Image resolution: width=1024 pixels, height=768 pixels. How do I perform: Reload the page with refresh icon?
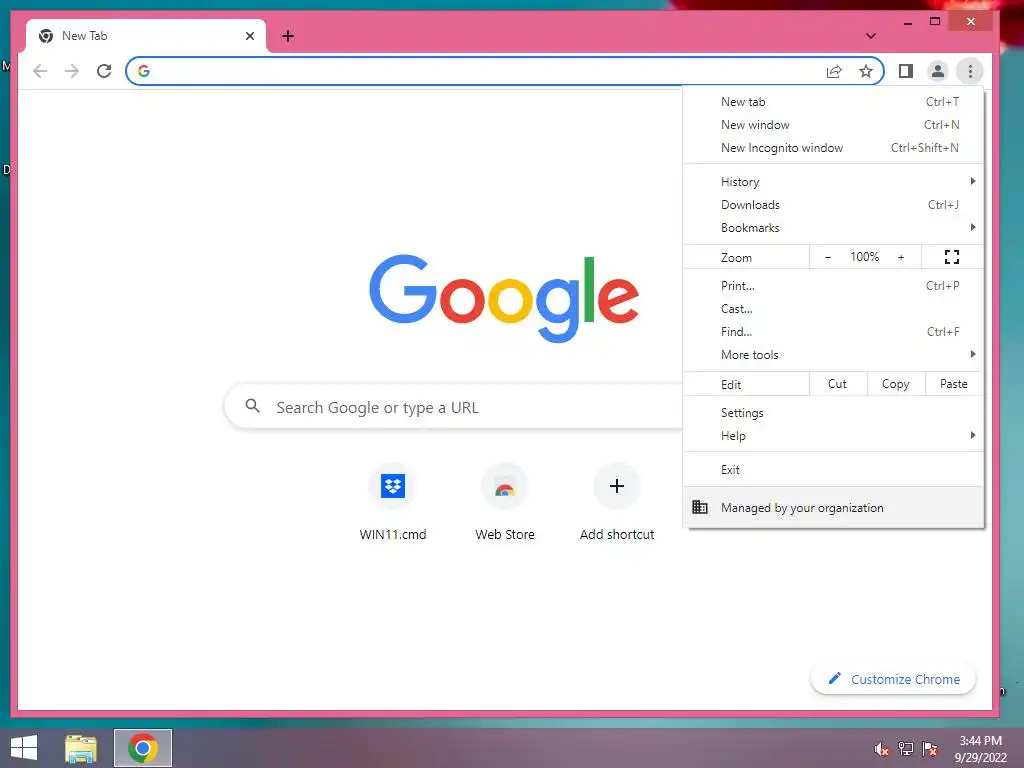(104, 71)
